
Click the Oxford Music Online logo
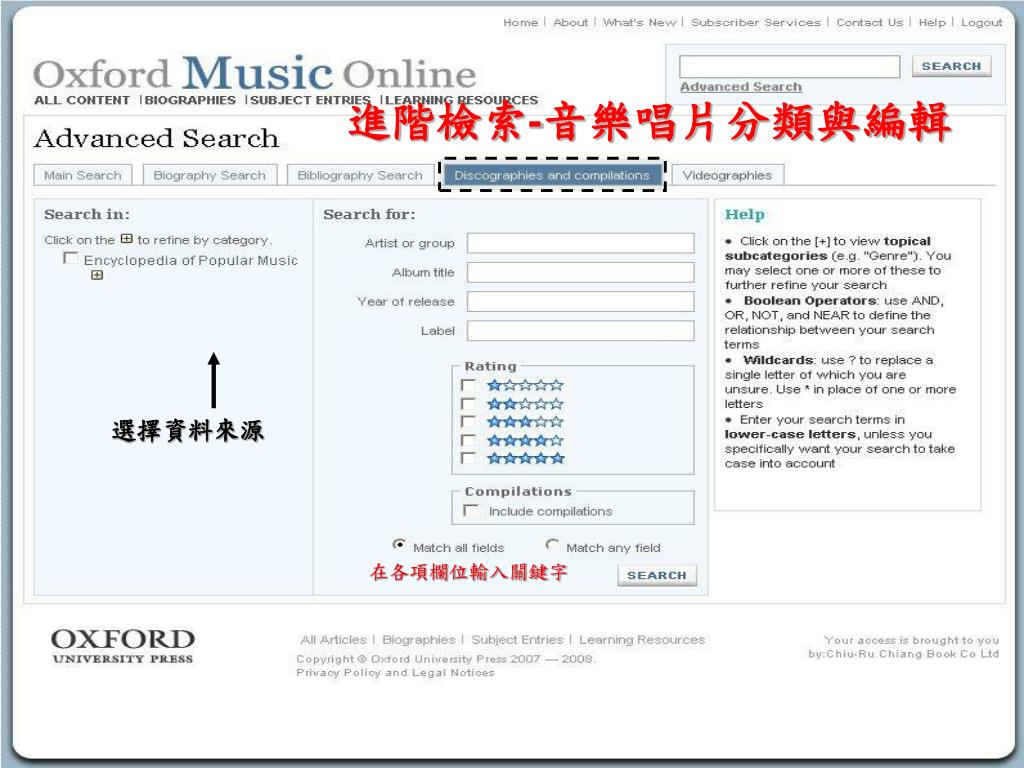tap(255, 72)
